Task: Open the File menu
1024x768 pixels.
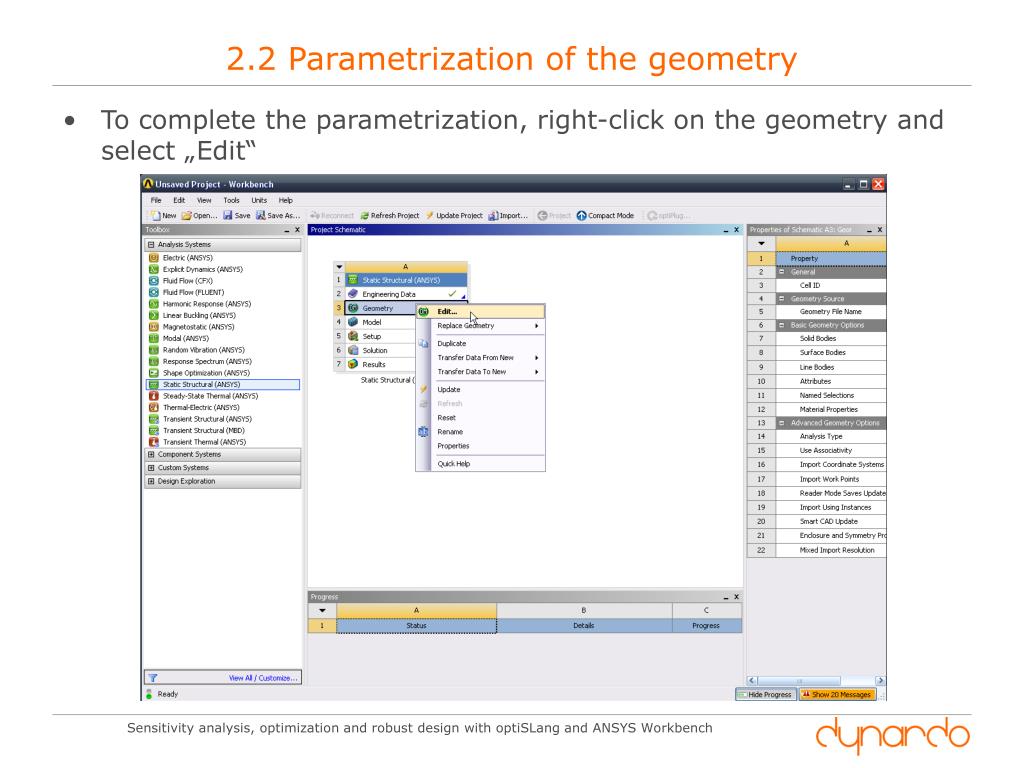Action: click(156, 200)
